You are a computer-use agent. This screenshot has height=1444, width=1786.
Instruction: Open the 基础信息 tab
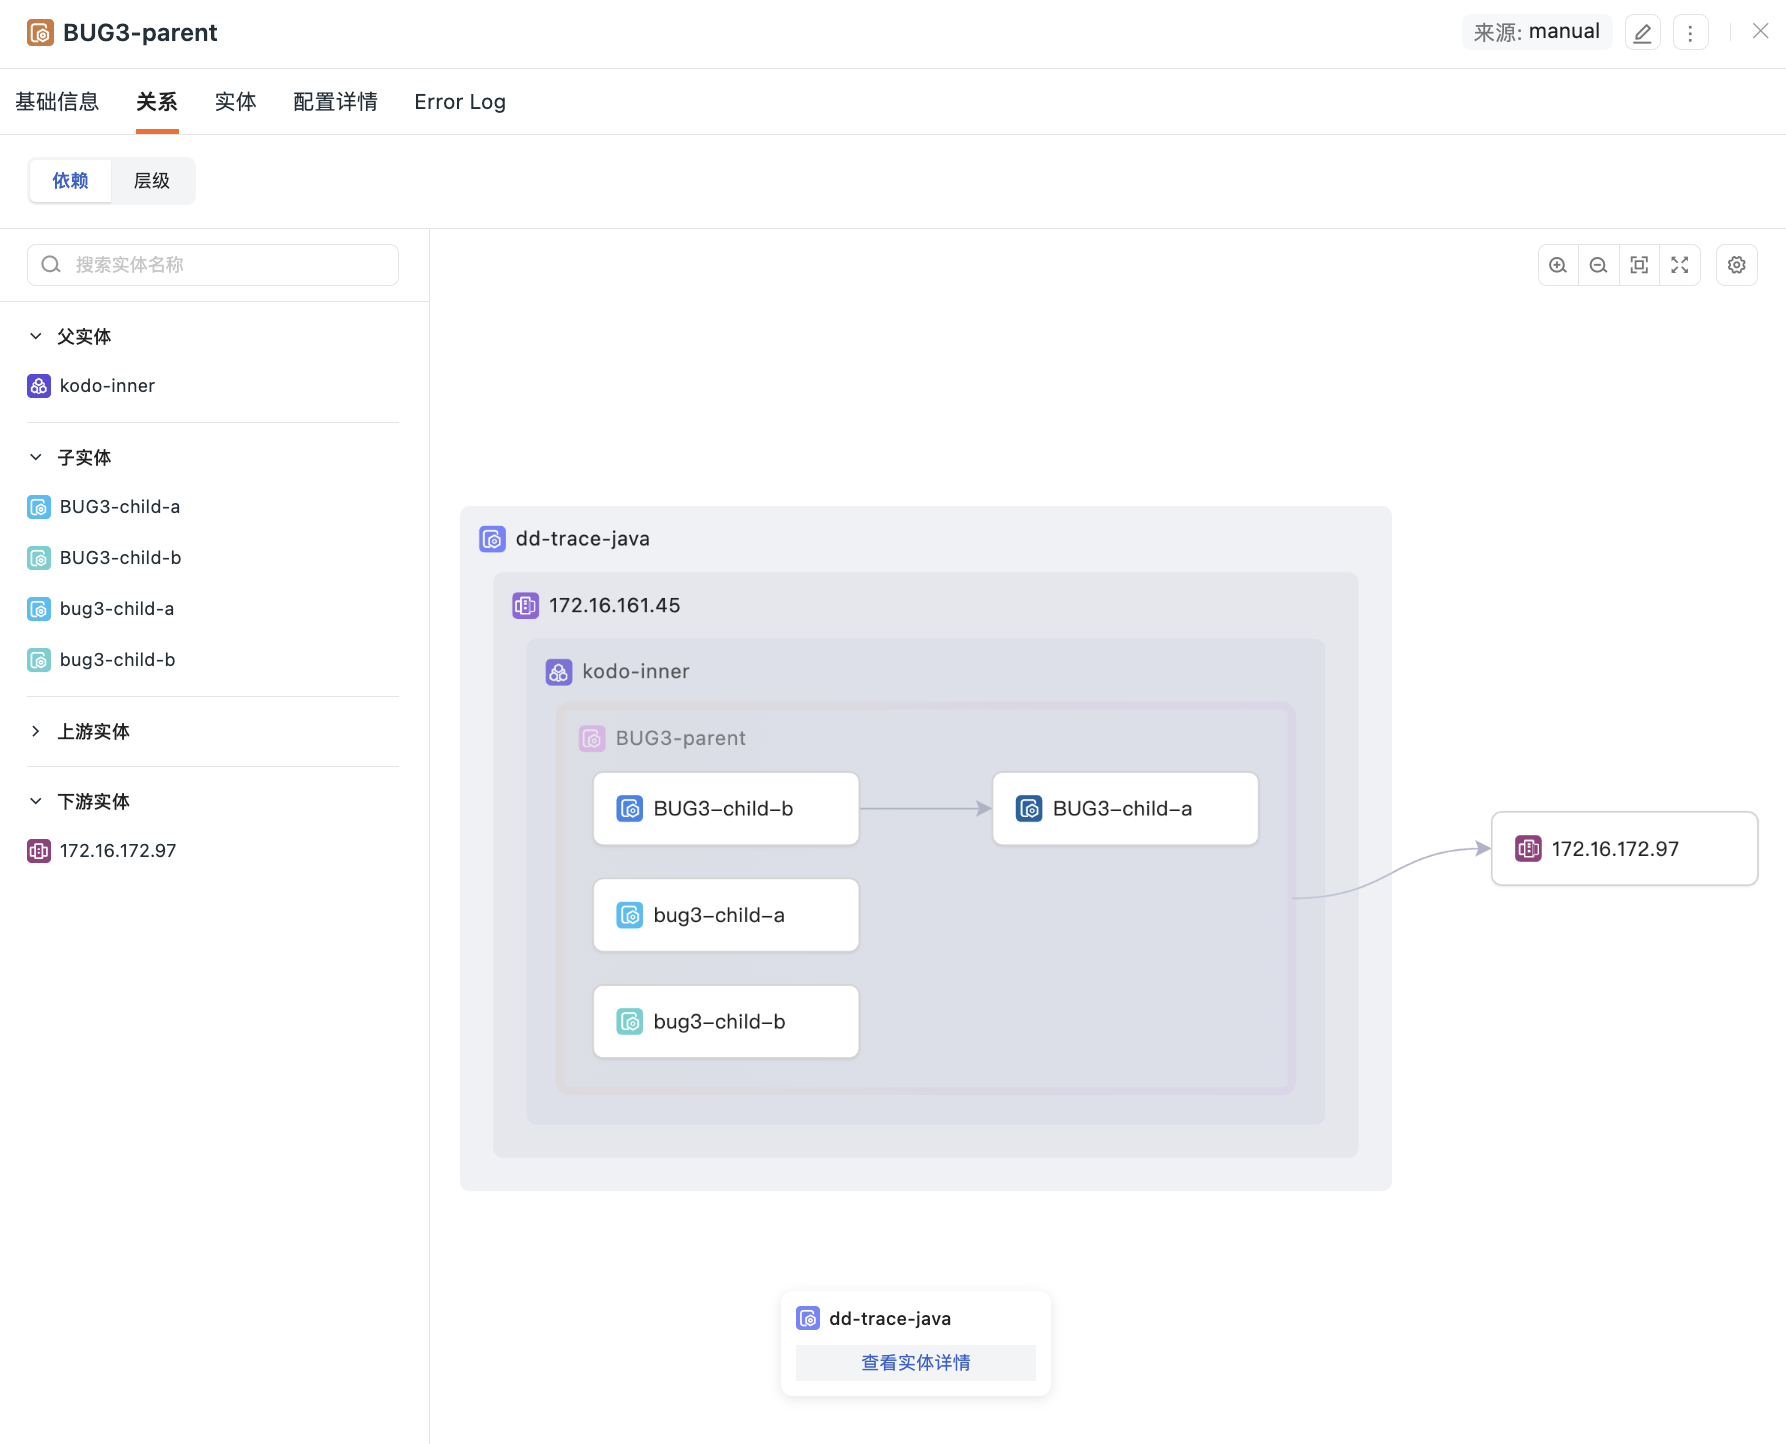pyautogui.click(x=57, y=102)
